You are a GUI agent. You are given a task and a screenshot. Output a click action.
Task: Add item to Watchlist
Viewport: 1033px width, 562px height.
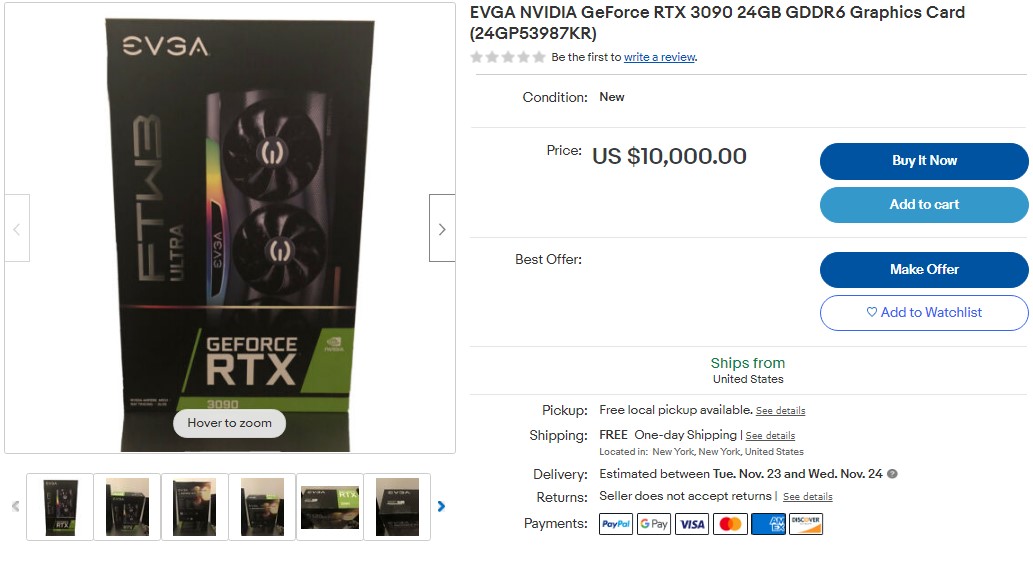click(x=924, y=312)
